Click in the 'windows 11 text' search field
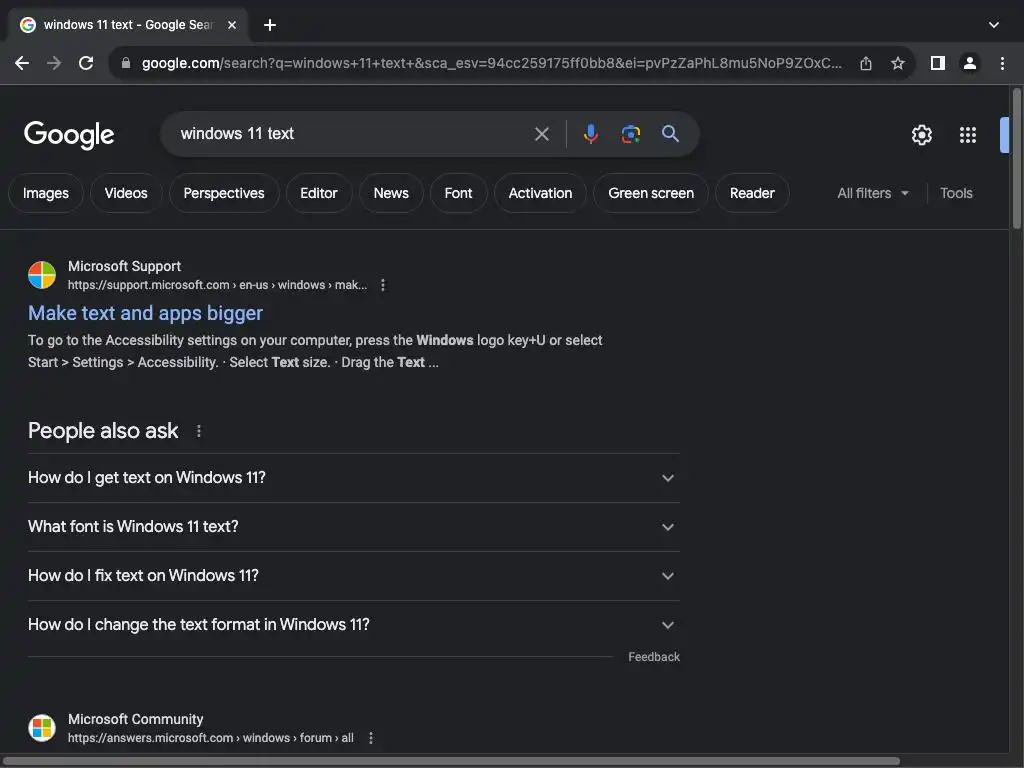Viewport: 1024px width, 768px height. [353, 134]
